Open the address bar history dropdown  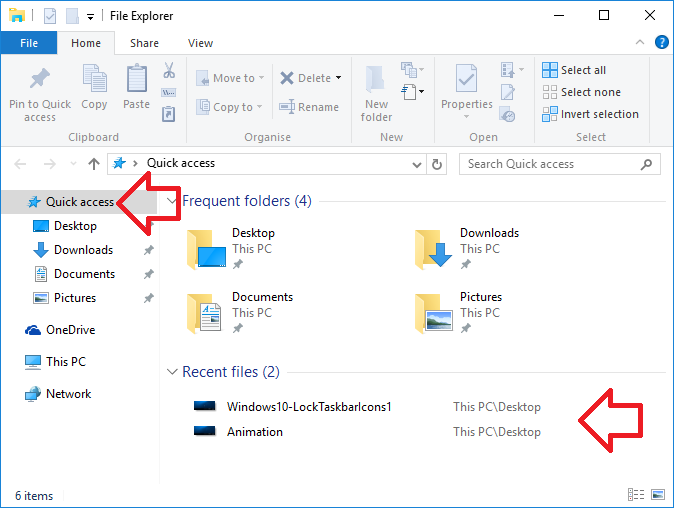tap(417, 164)
